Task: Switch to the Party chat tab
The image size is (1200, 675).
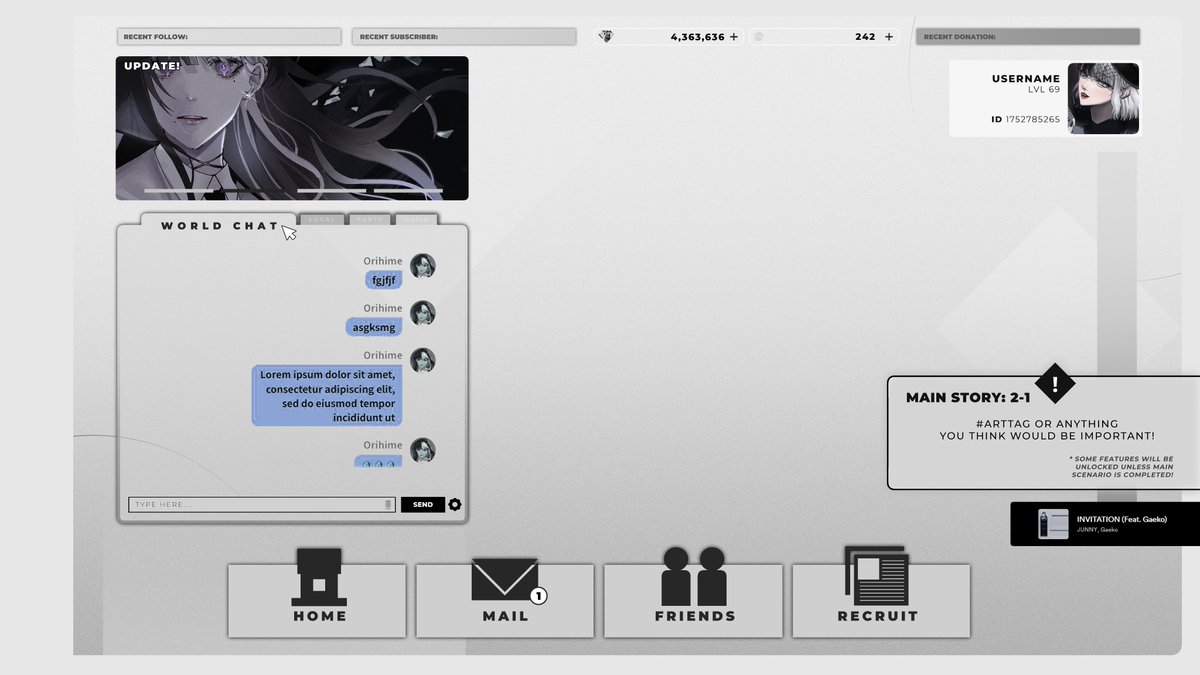Action: click(369, 219)
